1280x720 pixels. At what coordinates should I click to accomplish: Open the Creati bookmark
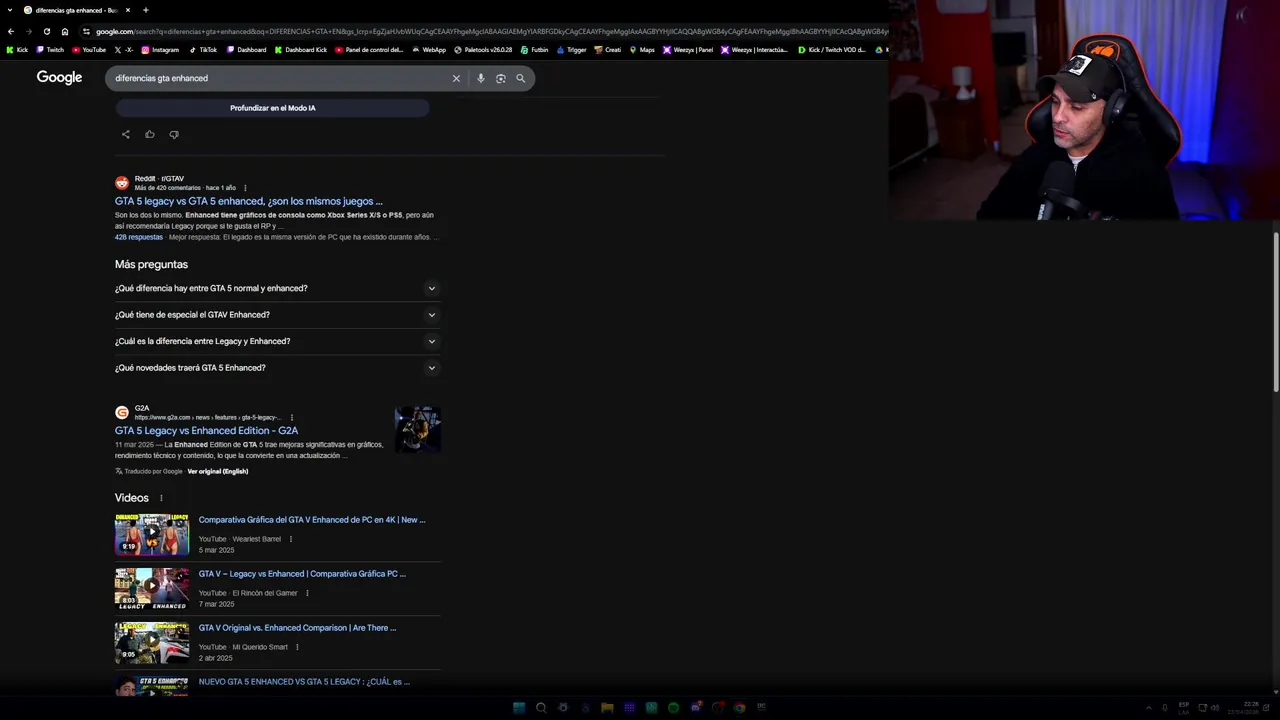tap(607, 50)
